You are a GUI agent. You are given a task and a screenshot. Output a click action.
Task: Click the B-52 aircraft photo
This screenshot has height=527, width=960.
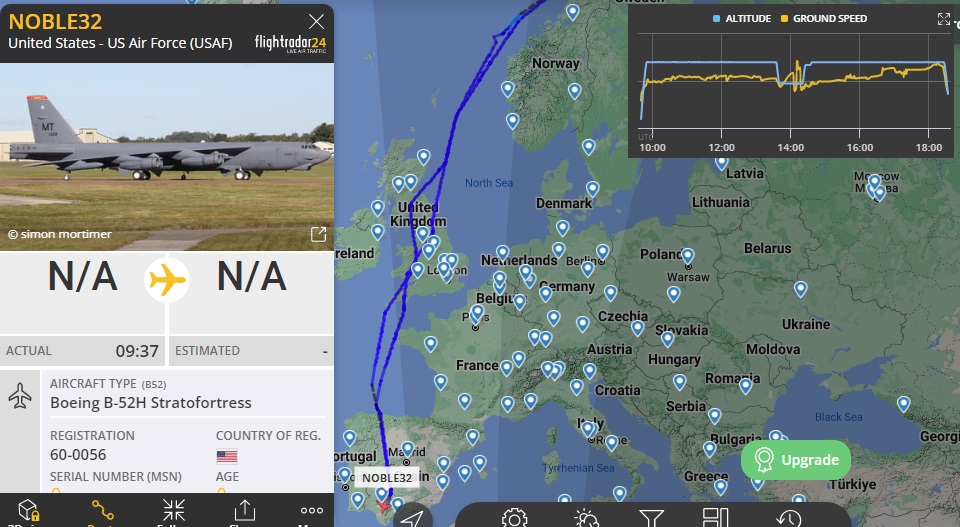tap(167, 157)
